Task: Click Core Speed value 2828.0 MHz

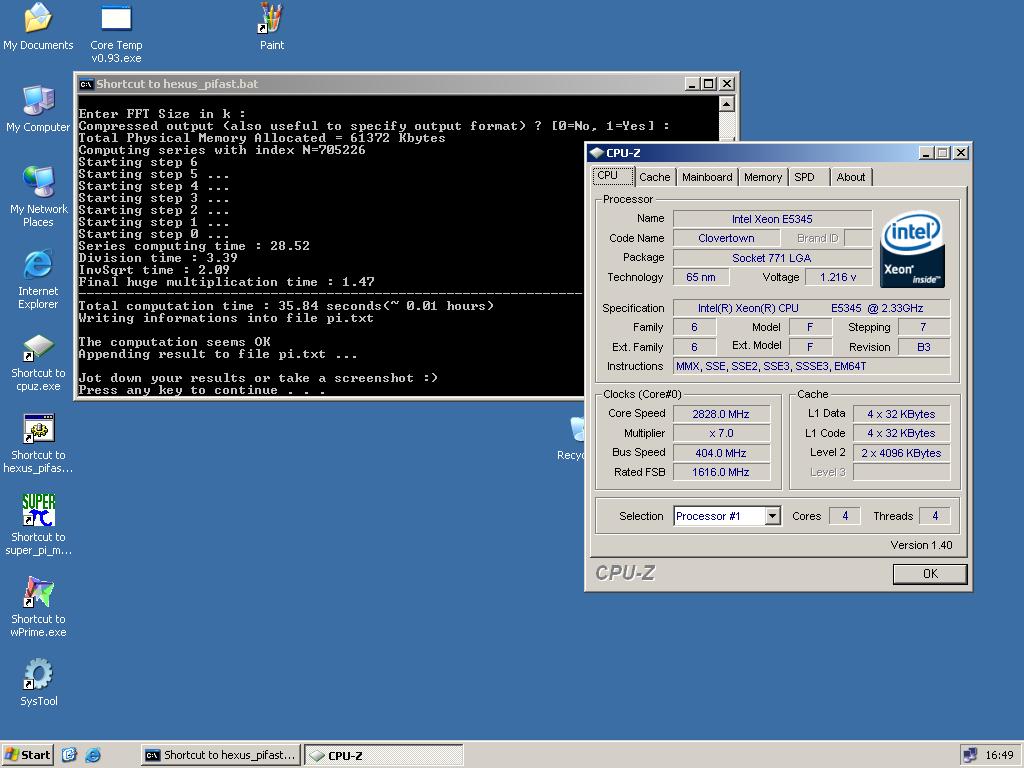Action: tap(721, 414)
